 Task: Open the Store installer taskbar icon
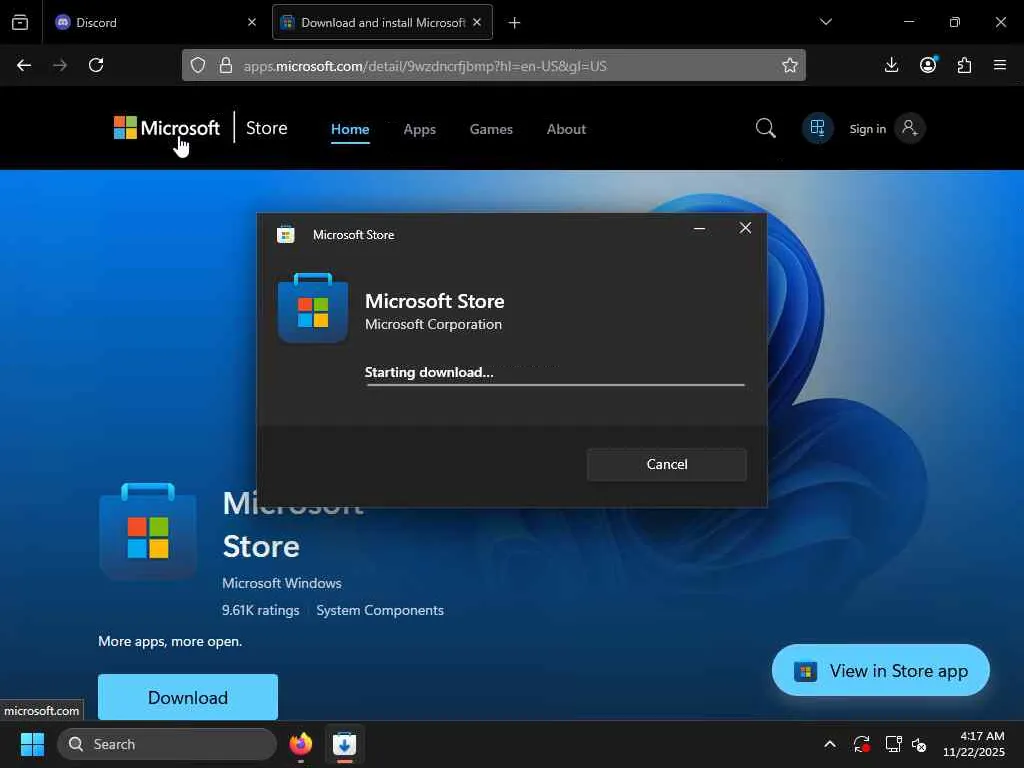[x=344, y=744]
